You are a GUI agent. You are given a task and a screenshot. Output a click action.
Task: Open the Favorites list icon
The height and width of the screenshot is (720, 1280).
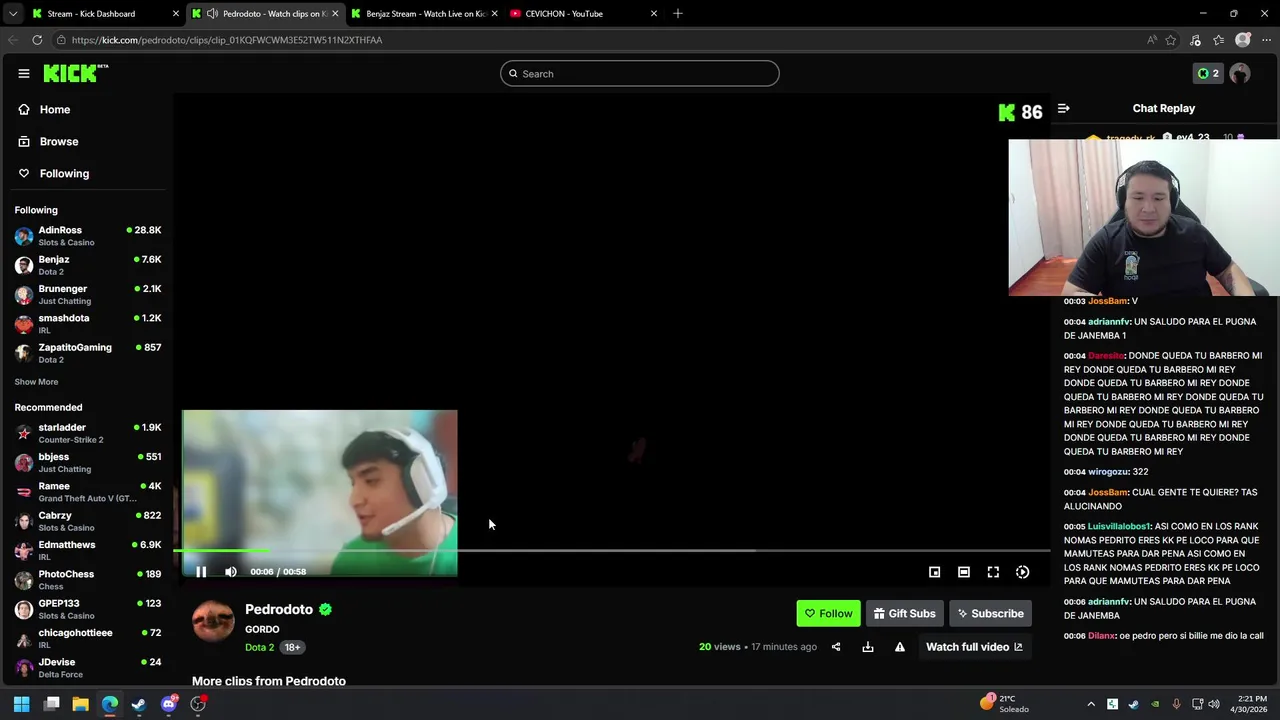click(1218, 40)
